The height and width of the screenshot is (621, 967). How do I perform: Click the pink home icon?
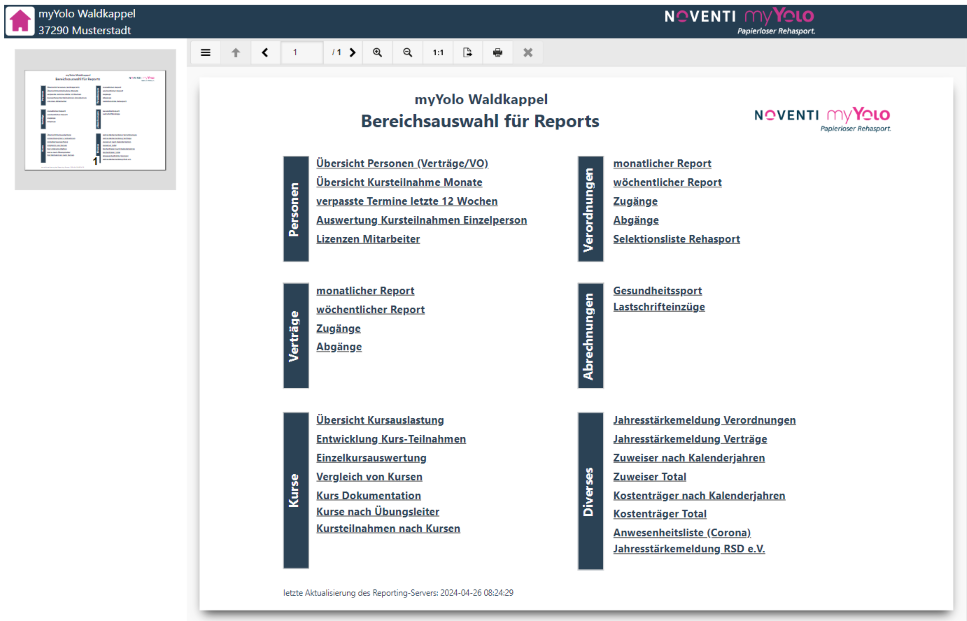coord(20,20)
